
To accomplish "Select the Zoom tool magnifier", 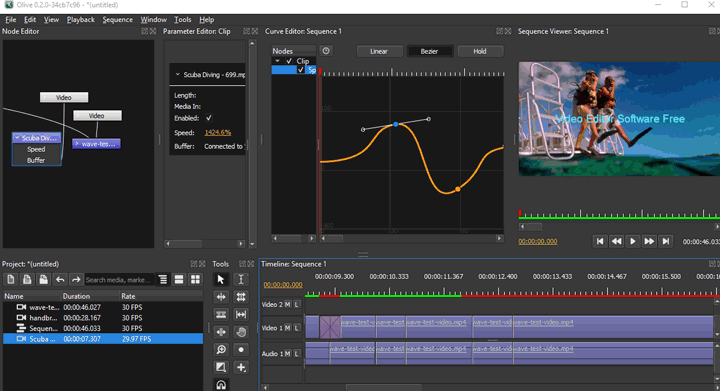I will 221,350.
